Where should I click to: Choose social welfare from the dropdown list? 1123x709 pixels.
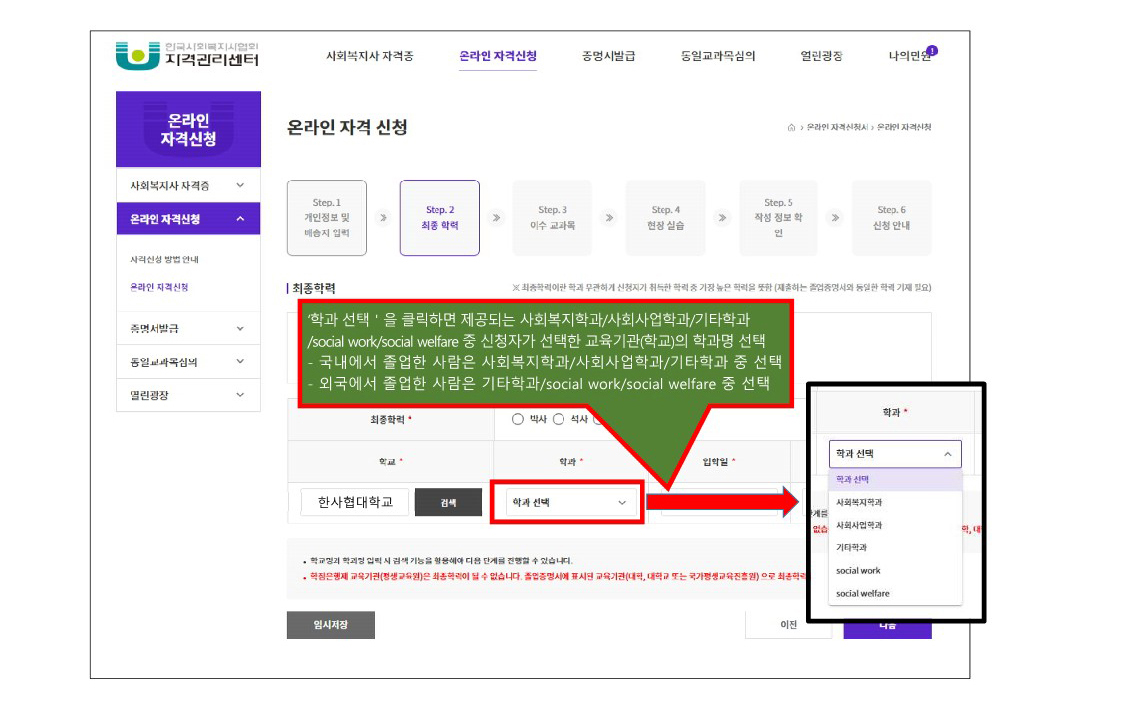pyautogui.click(x=895, y=594)
